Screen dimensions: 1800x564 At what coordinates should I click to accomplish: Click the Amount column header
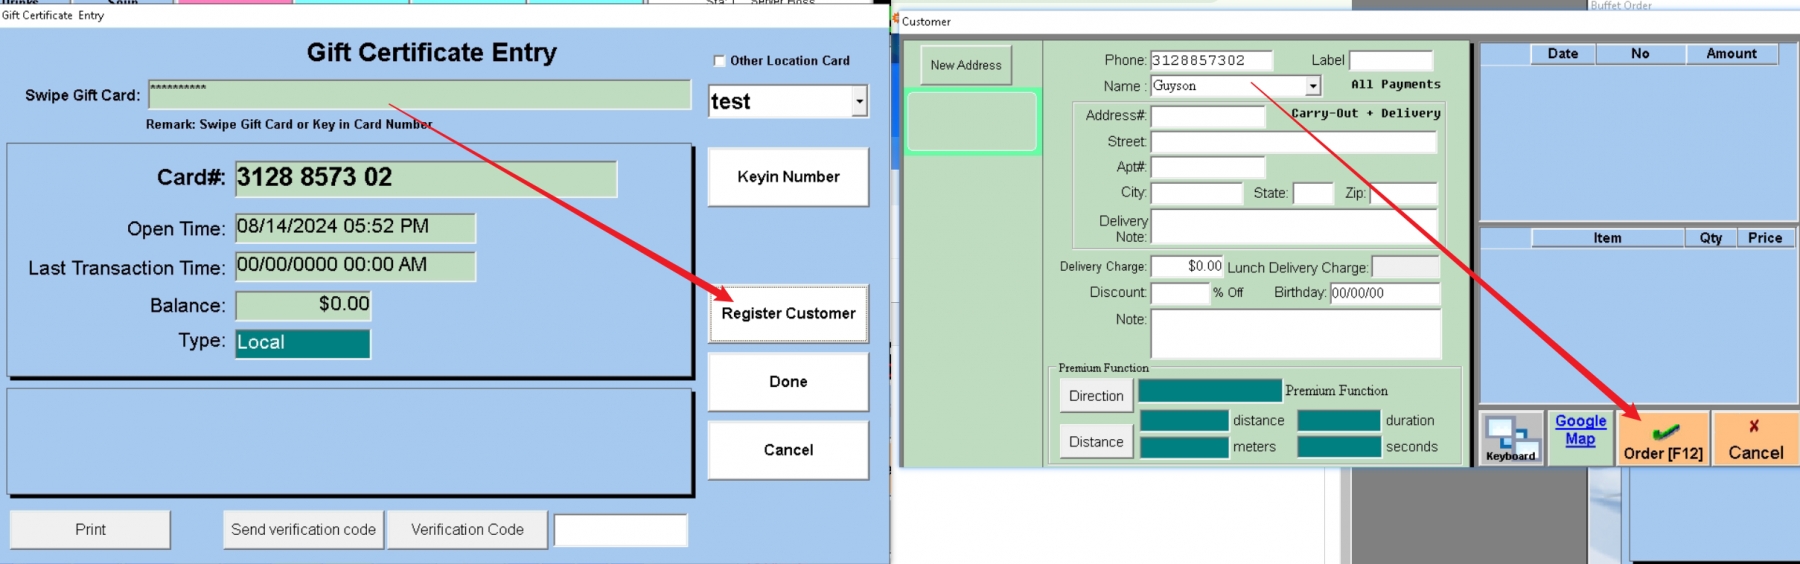[1731, 54]
